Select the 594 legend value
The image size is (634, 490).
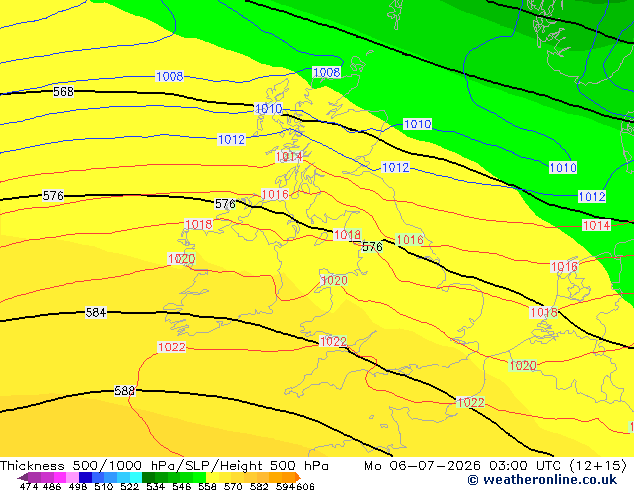285,486
